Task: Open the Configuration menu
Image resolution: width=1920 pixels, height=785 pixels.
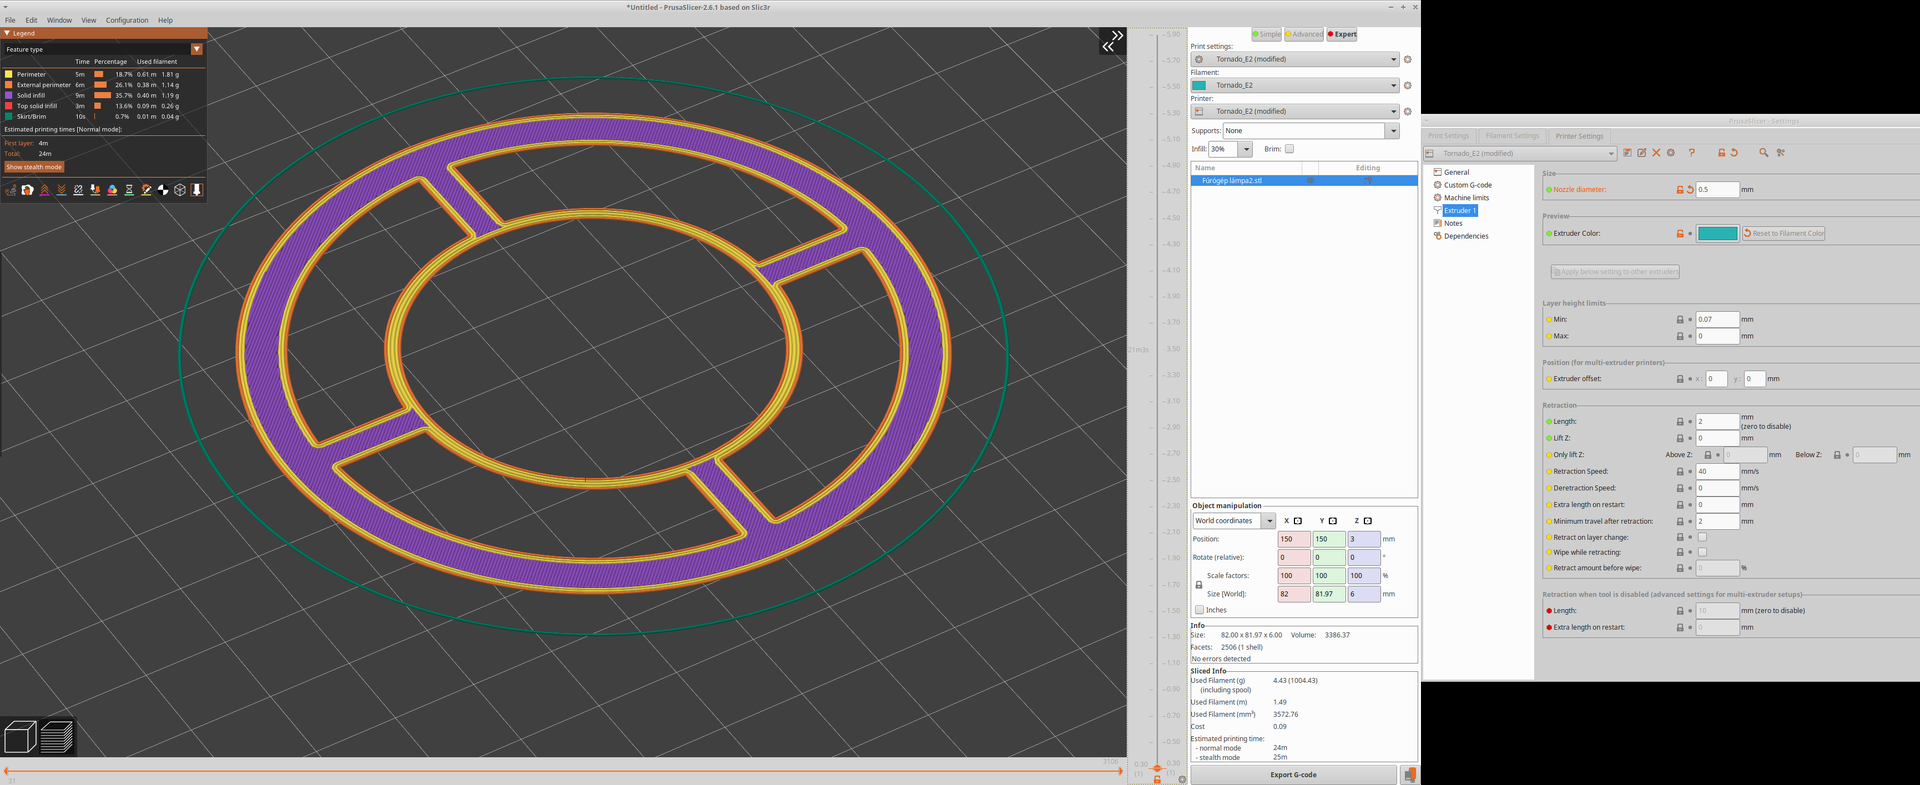Action: (x=127, y=20)
